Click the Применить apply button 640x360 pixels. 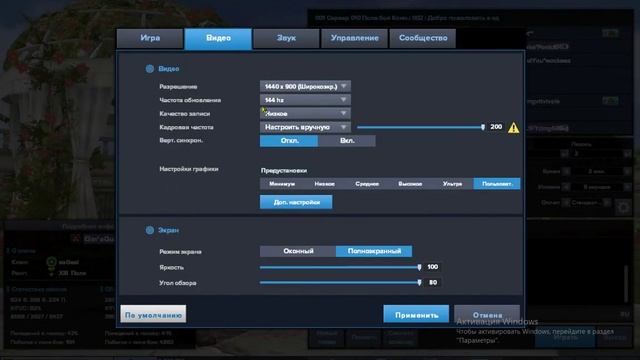tap(416, 315)
